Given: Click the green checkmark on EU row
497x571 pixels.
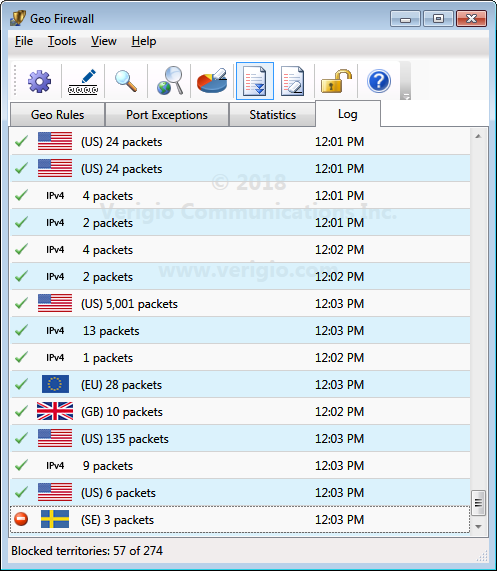Looking at the screenshot, I should coord(21,383).
